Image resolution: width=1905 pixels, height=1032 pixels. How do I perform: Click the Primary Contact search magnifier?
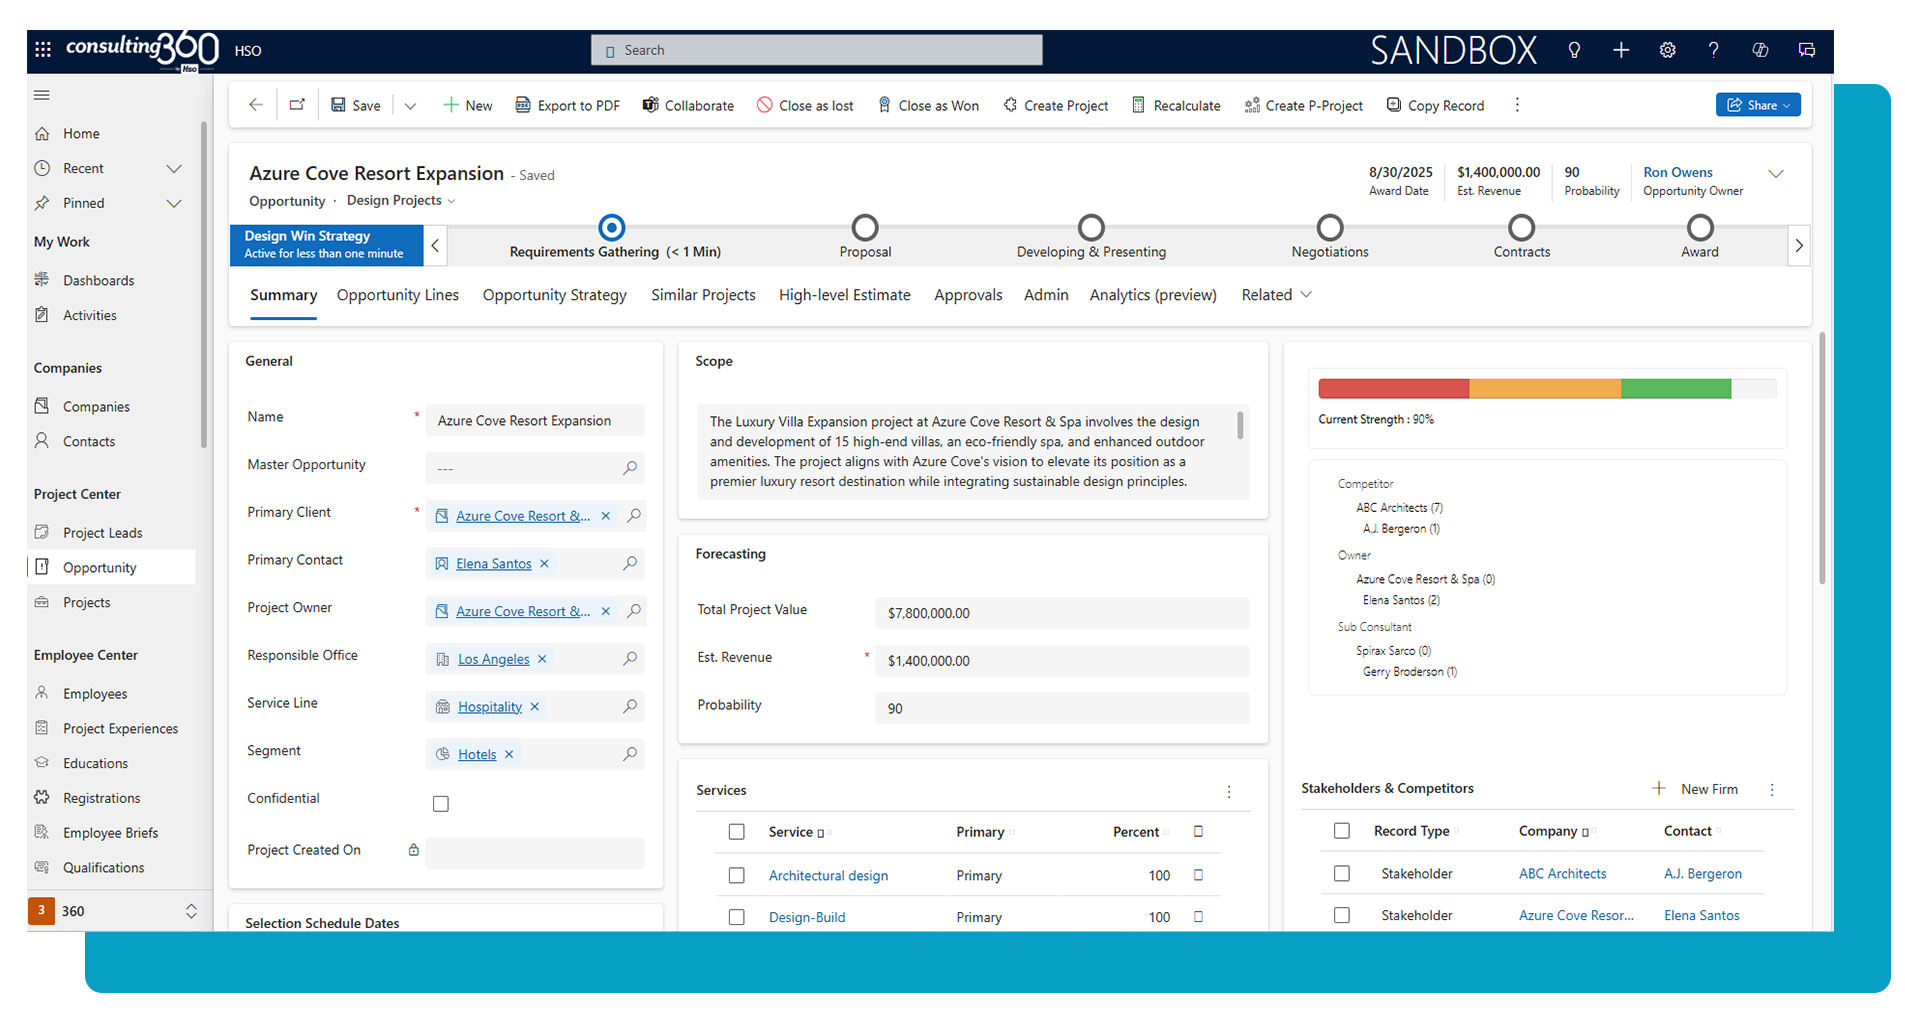tap(630, 564)
